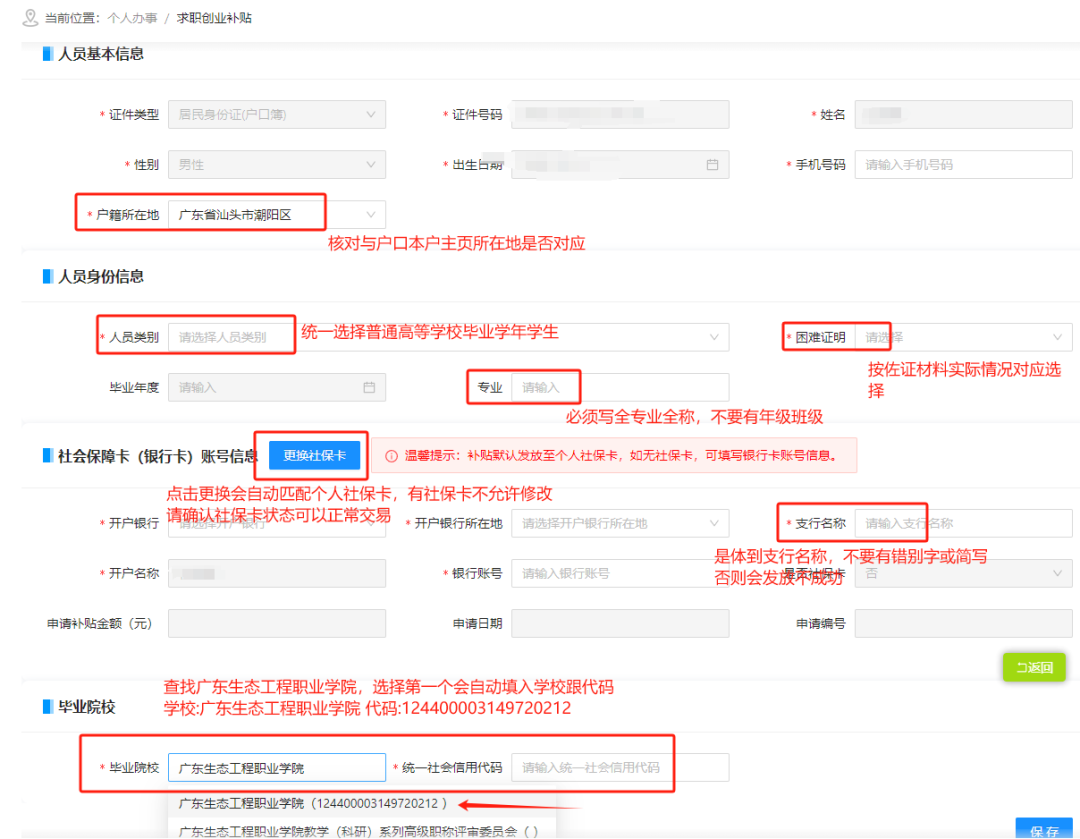Click calendar icon in 毕业年度 field
The width and height of the screenshot is (1080, 839).
pos(369,387)
